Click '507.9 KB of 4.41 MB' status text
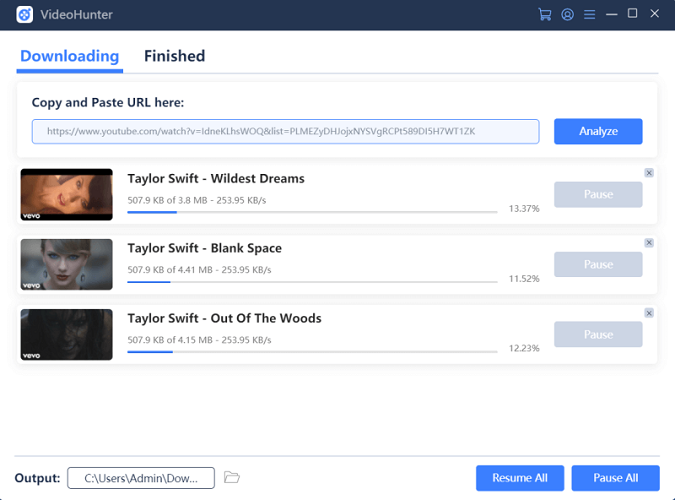The image size is (675, 500). [x=170, y=270]
